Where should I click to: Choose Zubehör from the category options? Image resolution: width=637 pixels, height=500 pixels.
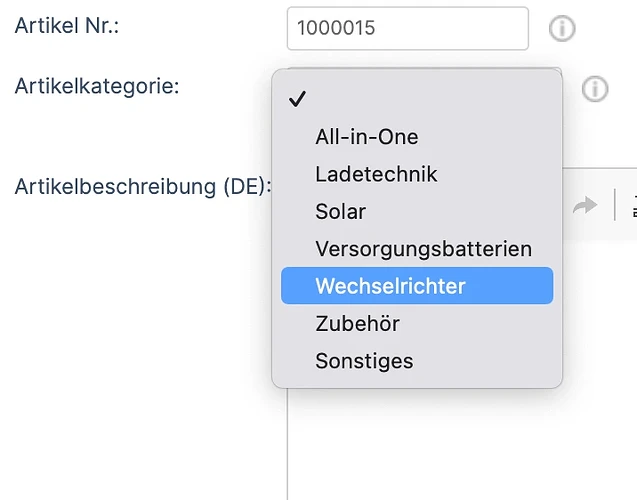coord(417,323)
